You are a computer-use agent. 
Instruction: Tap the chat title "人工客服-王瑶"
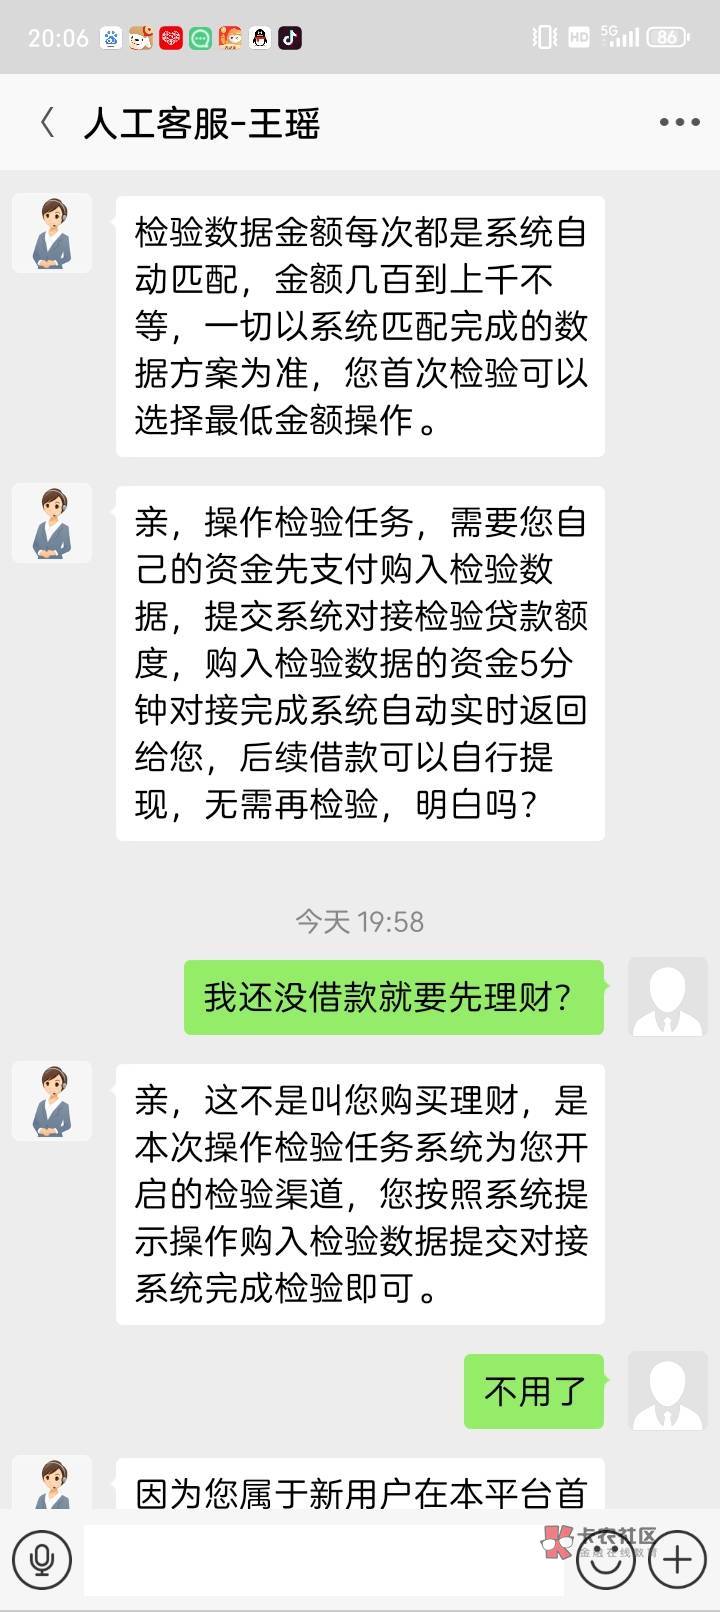coord(202,124)
